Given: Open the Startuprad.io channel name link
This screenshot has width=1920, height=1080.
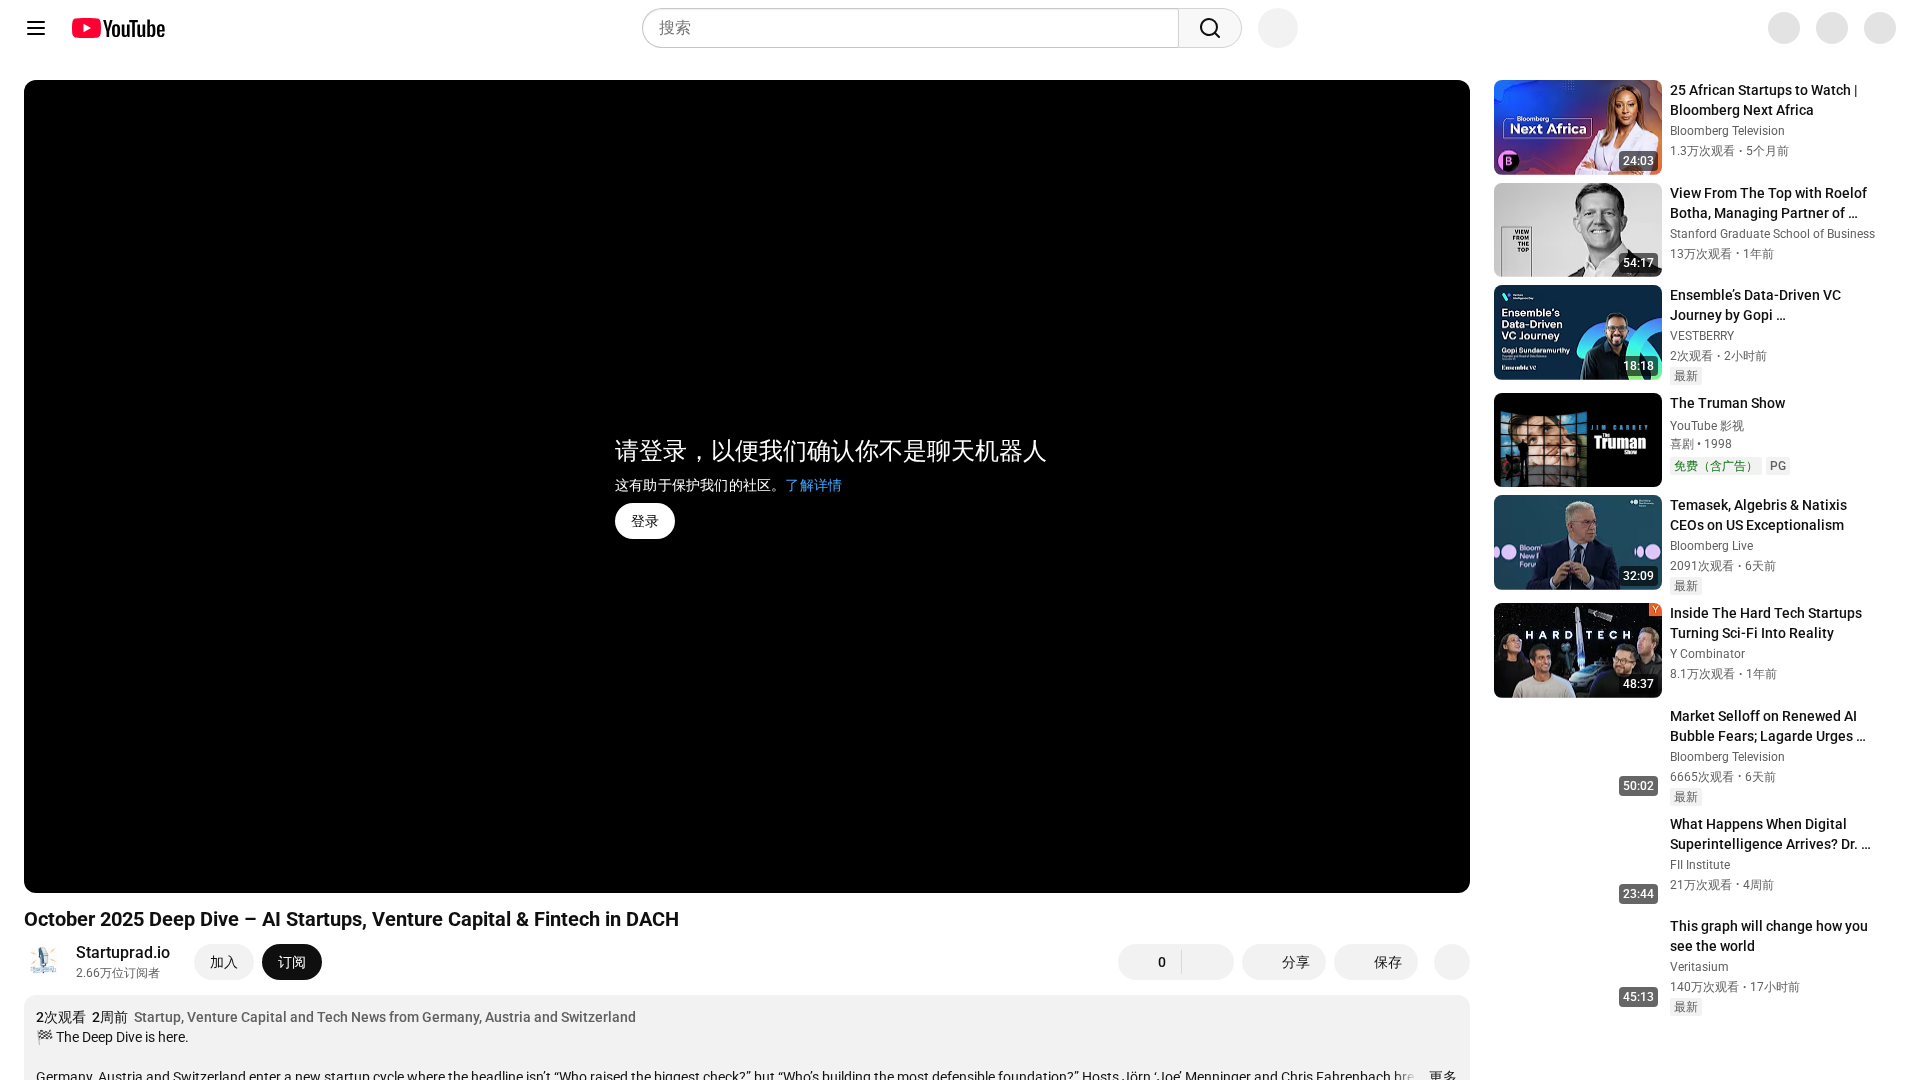Looking at the screenshot, I should pos(123,952).
